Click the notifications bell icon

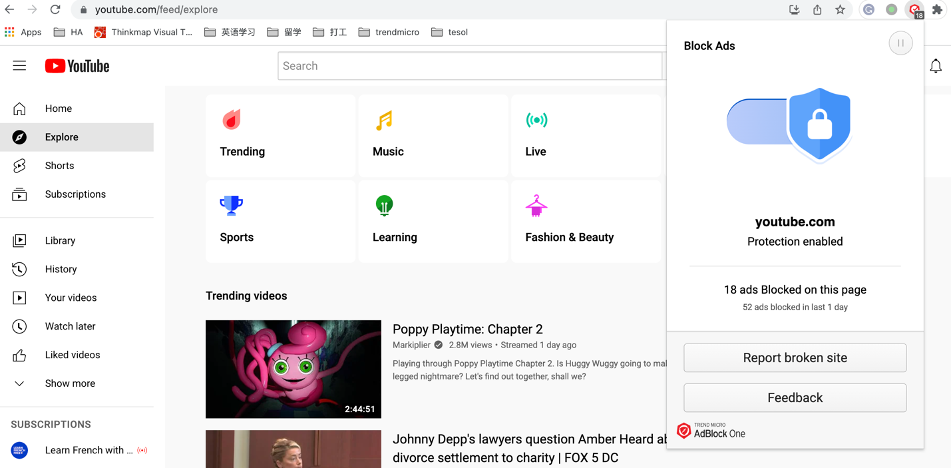pyautogui.click(x=935, y=67)
